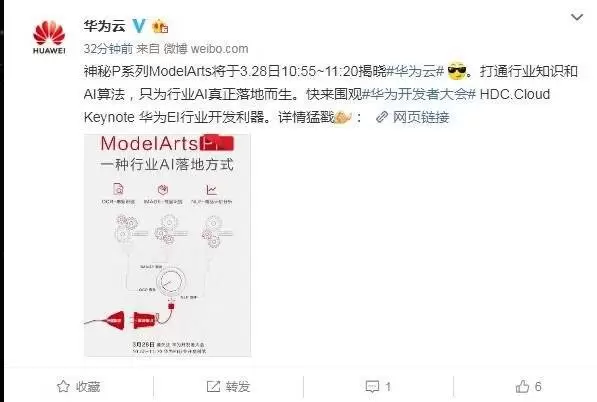
Task: Open the 网页链接 web link
Action: [x=421, y=117]
